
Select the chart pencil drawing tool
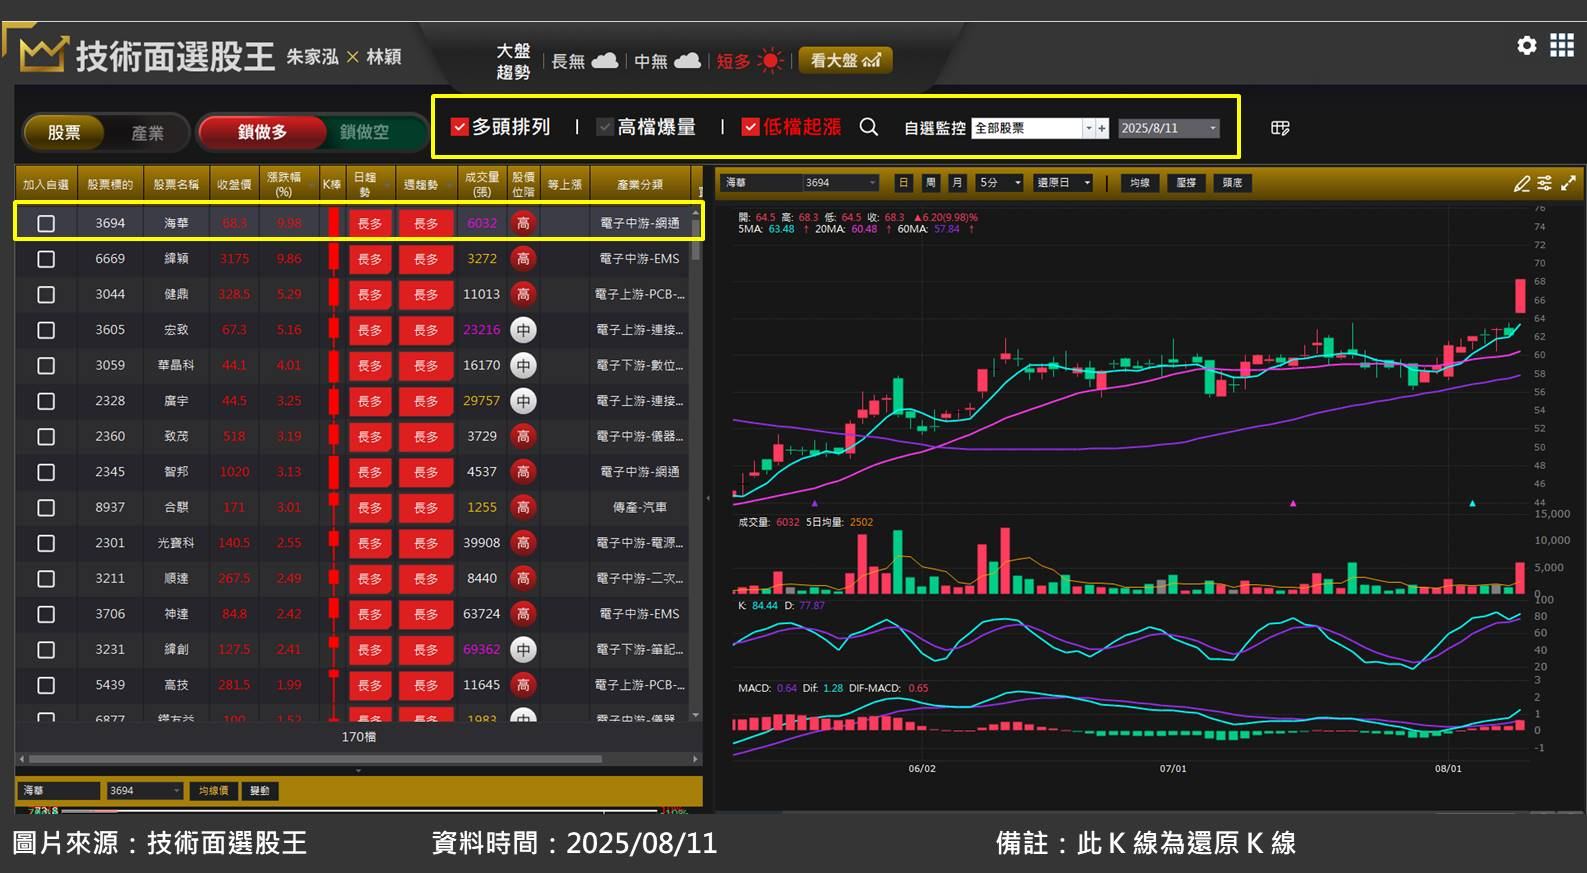coord(1521,183)
